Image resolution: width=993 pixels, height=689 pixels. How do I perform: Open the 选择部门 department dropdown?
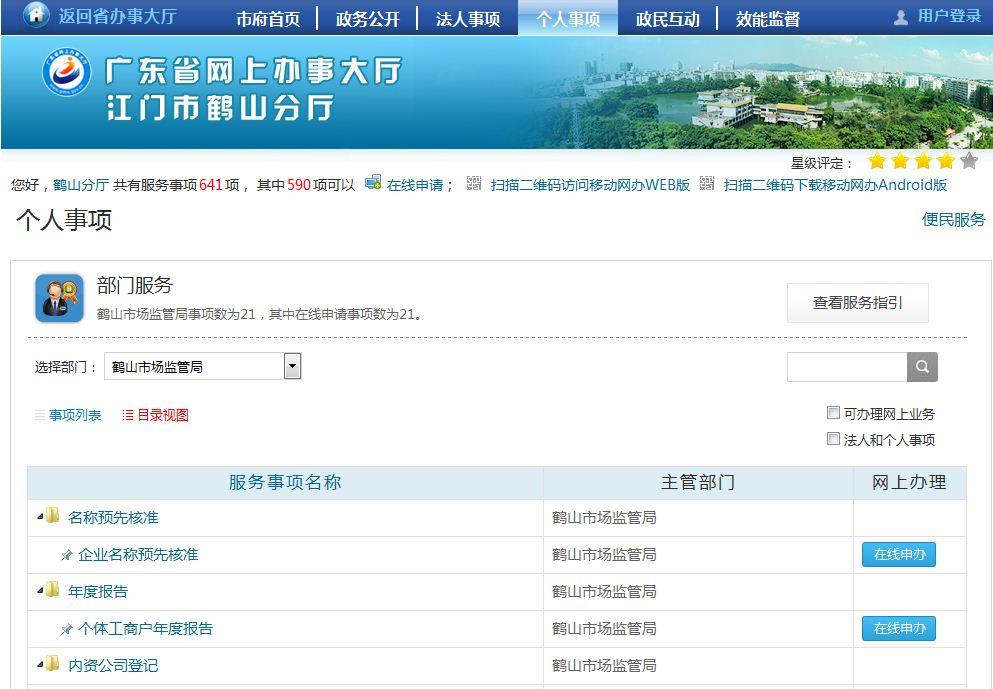[x=292, y=367]
